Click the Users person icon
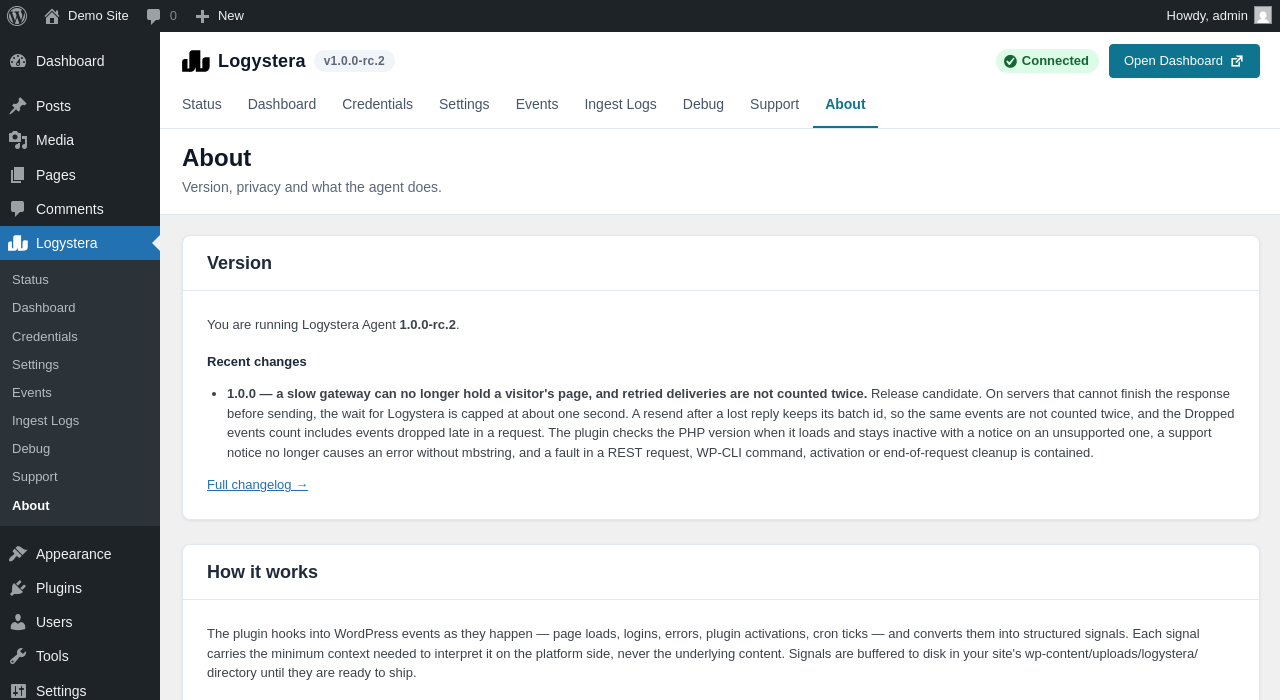Screen dimensions: 1280x700 [x=18, y=622]
